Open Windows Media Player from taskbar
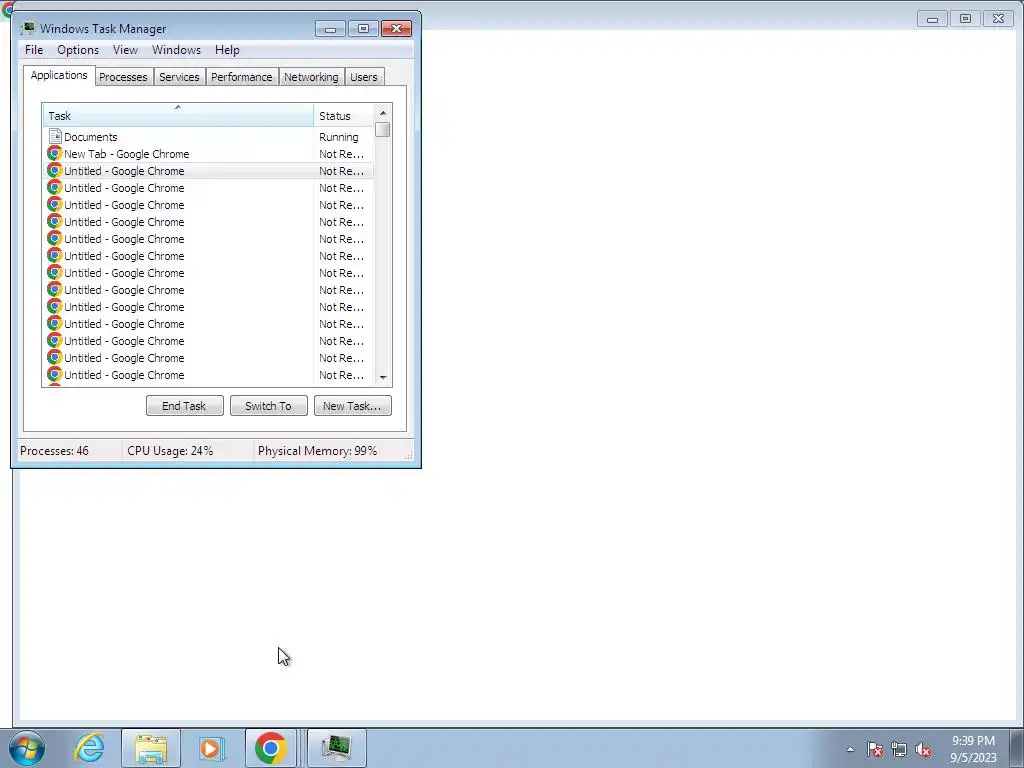This screenshot has height=768, width=1024. (x=212, y=748)
